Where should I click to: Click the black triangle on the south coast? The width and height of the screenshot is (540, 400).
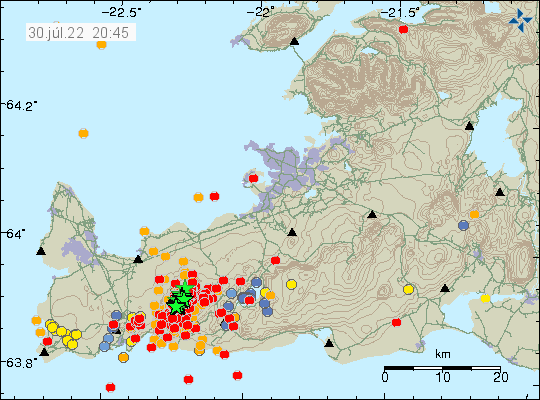pyautogui.click(x=329, y=343)
